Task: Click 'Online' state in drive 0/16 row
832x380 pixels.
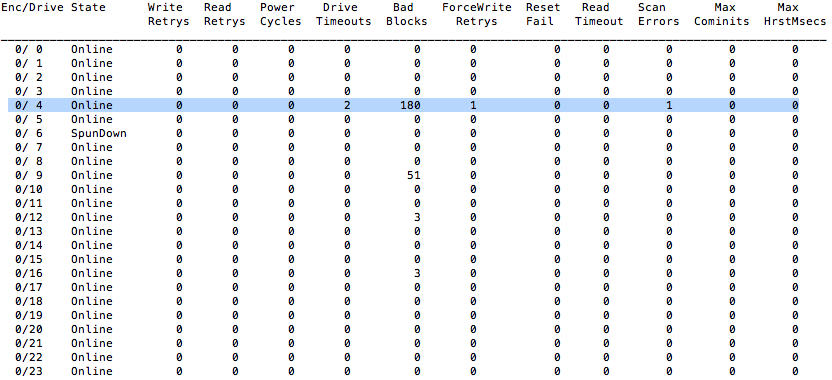Action: (x=92, y=273)
